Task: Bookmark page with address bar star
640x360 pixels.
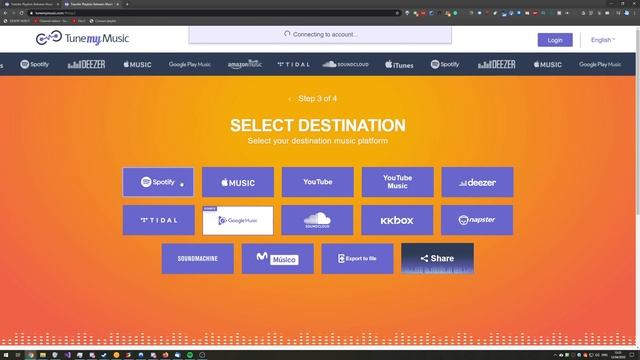Action: 397,13
